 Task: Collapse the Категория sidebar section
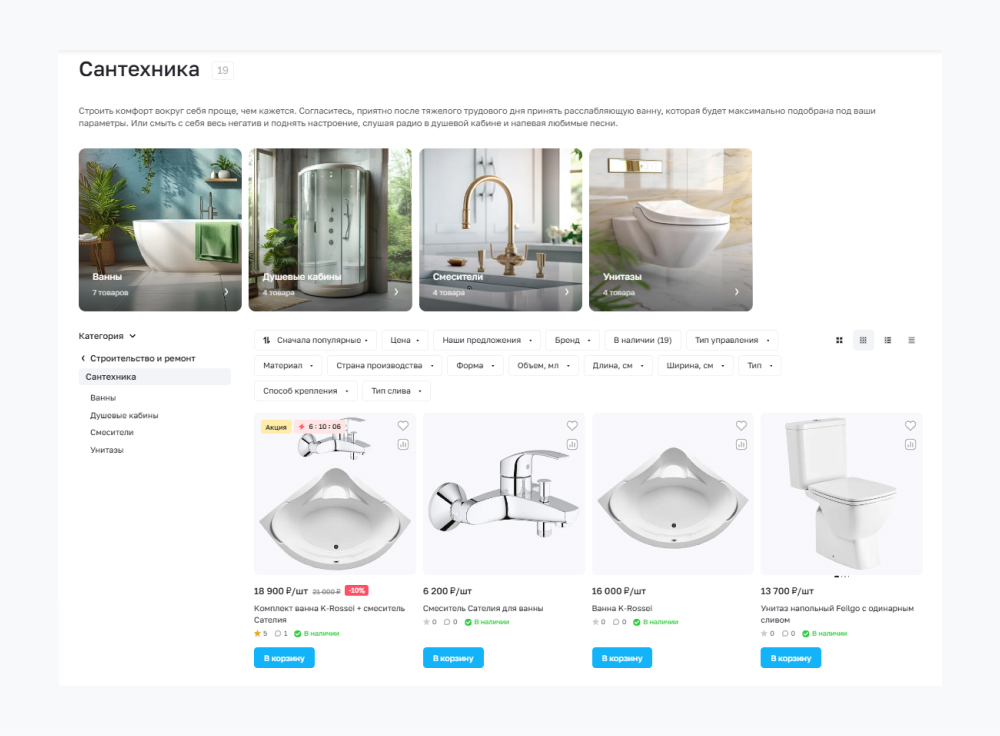click(107, 336)
